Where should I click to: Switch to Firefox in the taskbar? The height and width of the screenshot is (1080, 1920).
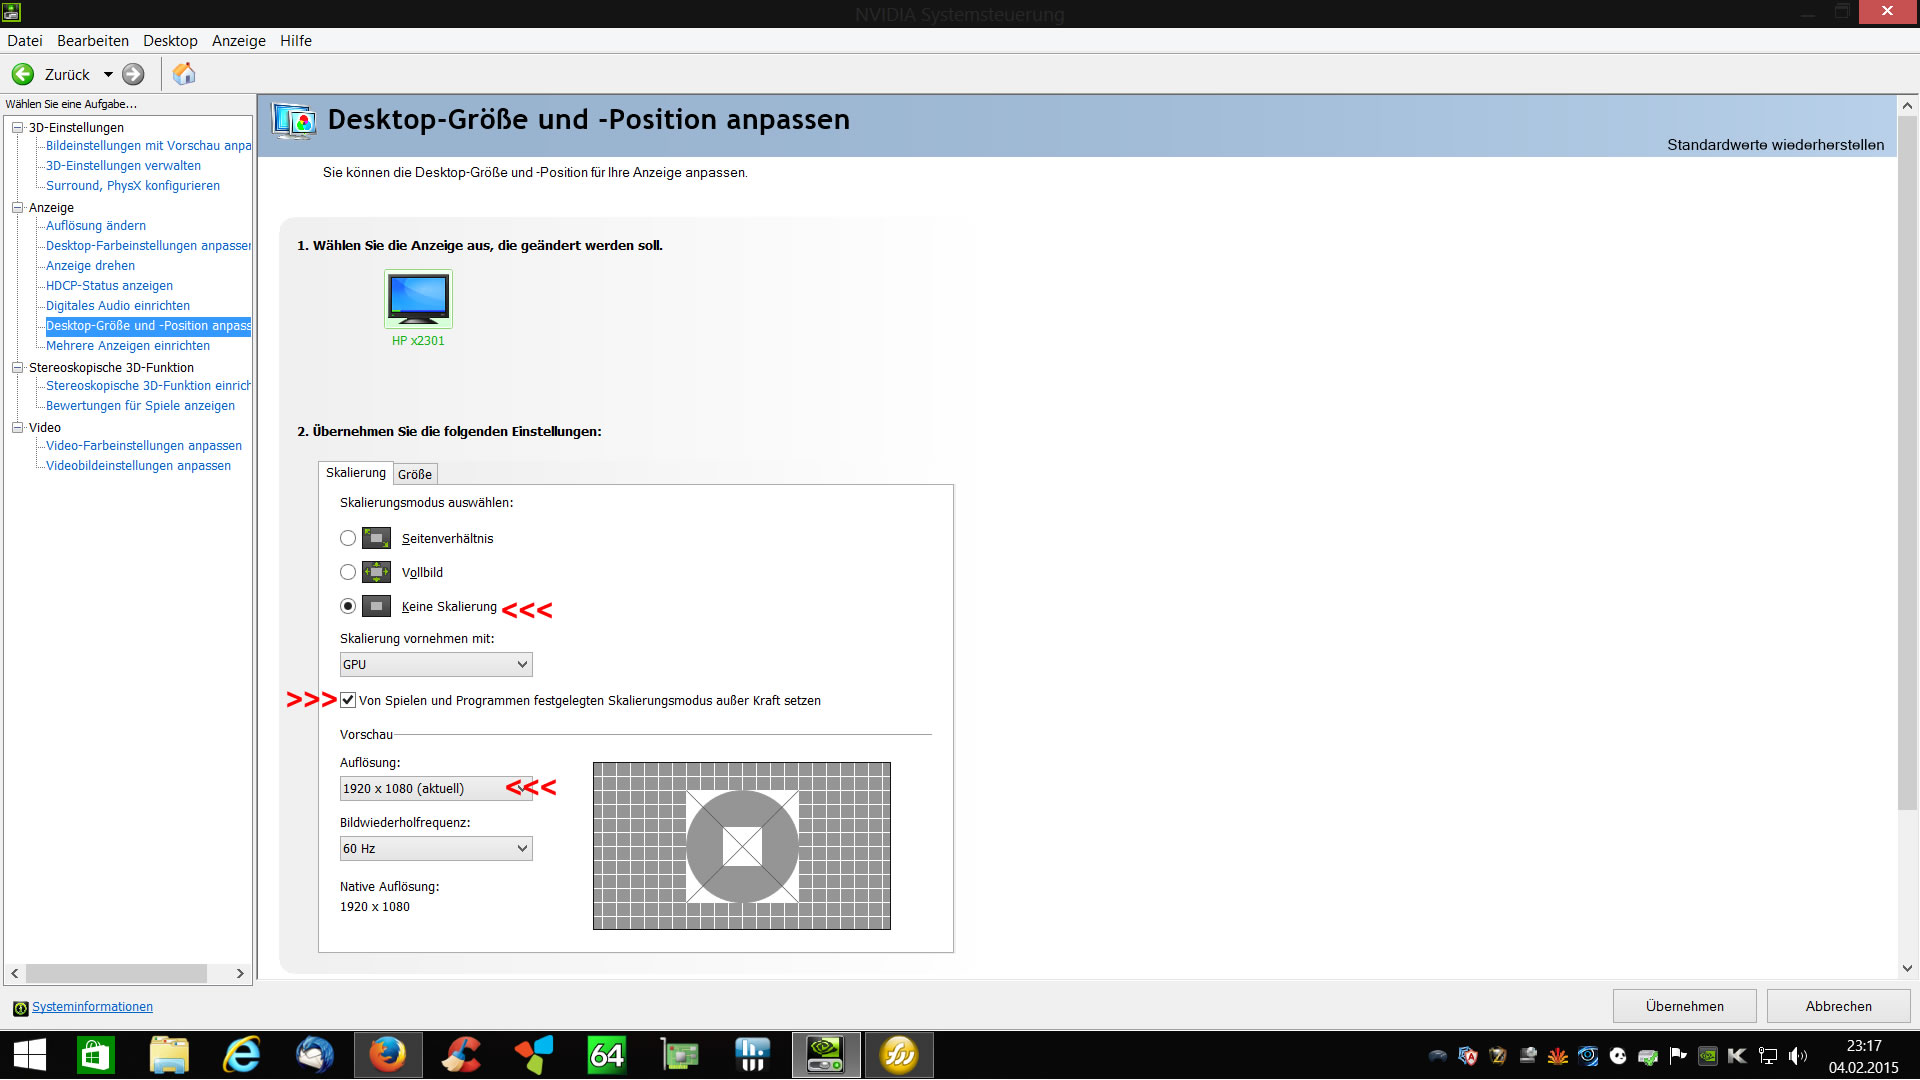(388, 1055)
